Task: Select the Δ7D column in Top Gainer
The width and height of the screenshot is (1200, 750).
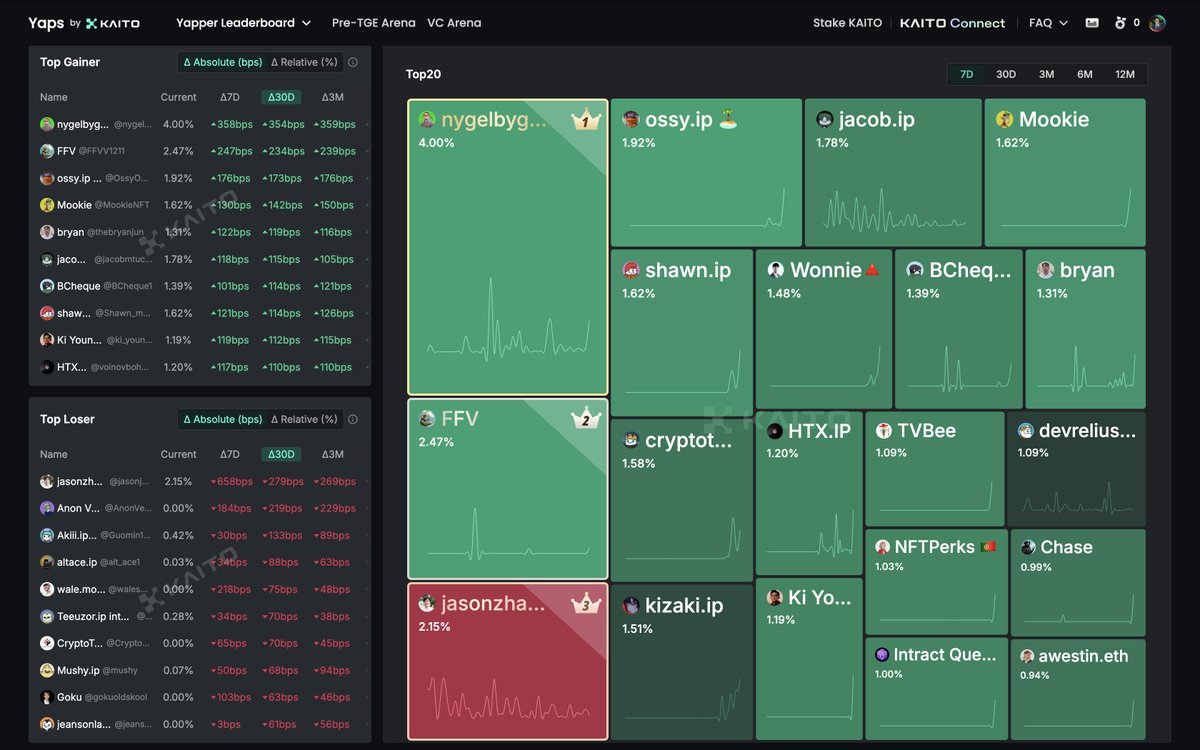Action: click(231, 96)
